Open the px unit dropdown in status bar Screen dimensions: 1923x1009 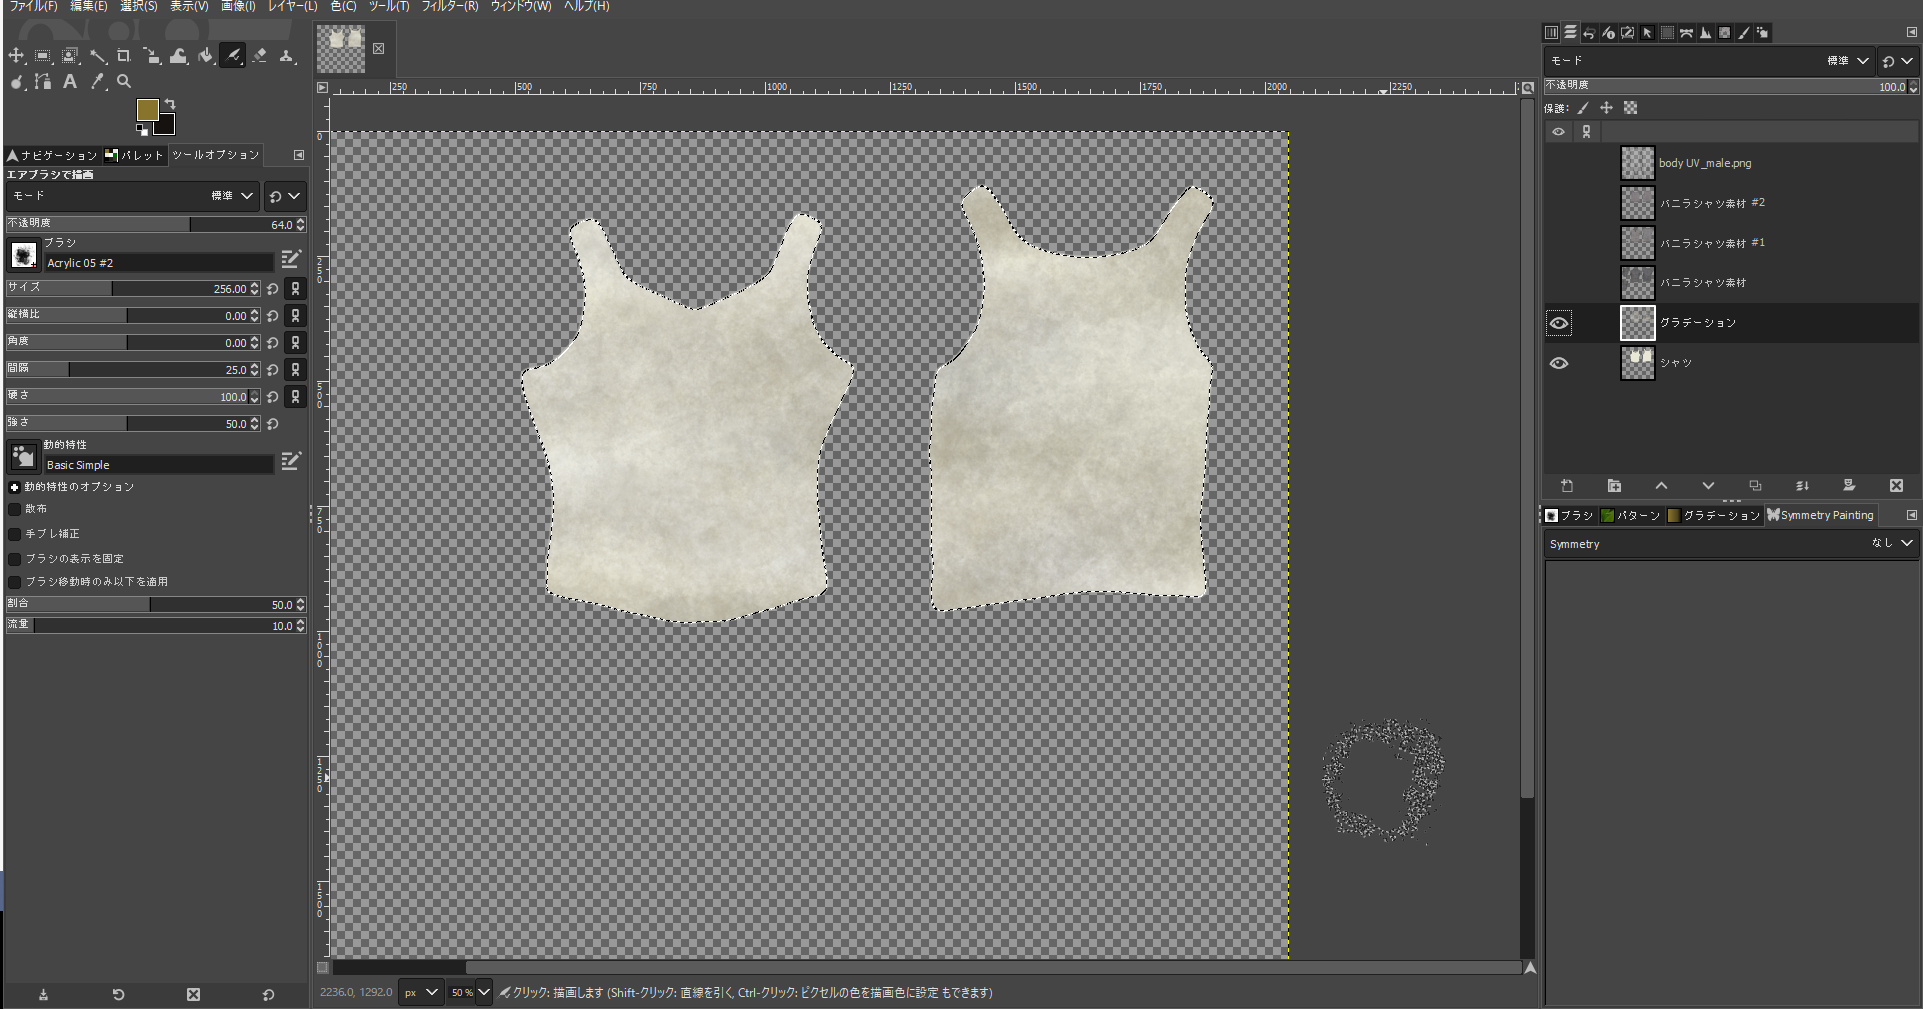click(x=421, y=993)
